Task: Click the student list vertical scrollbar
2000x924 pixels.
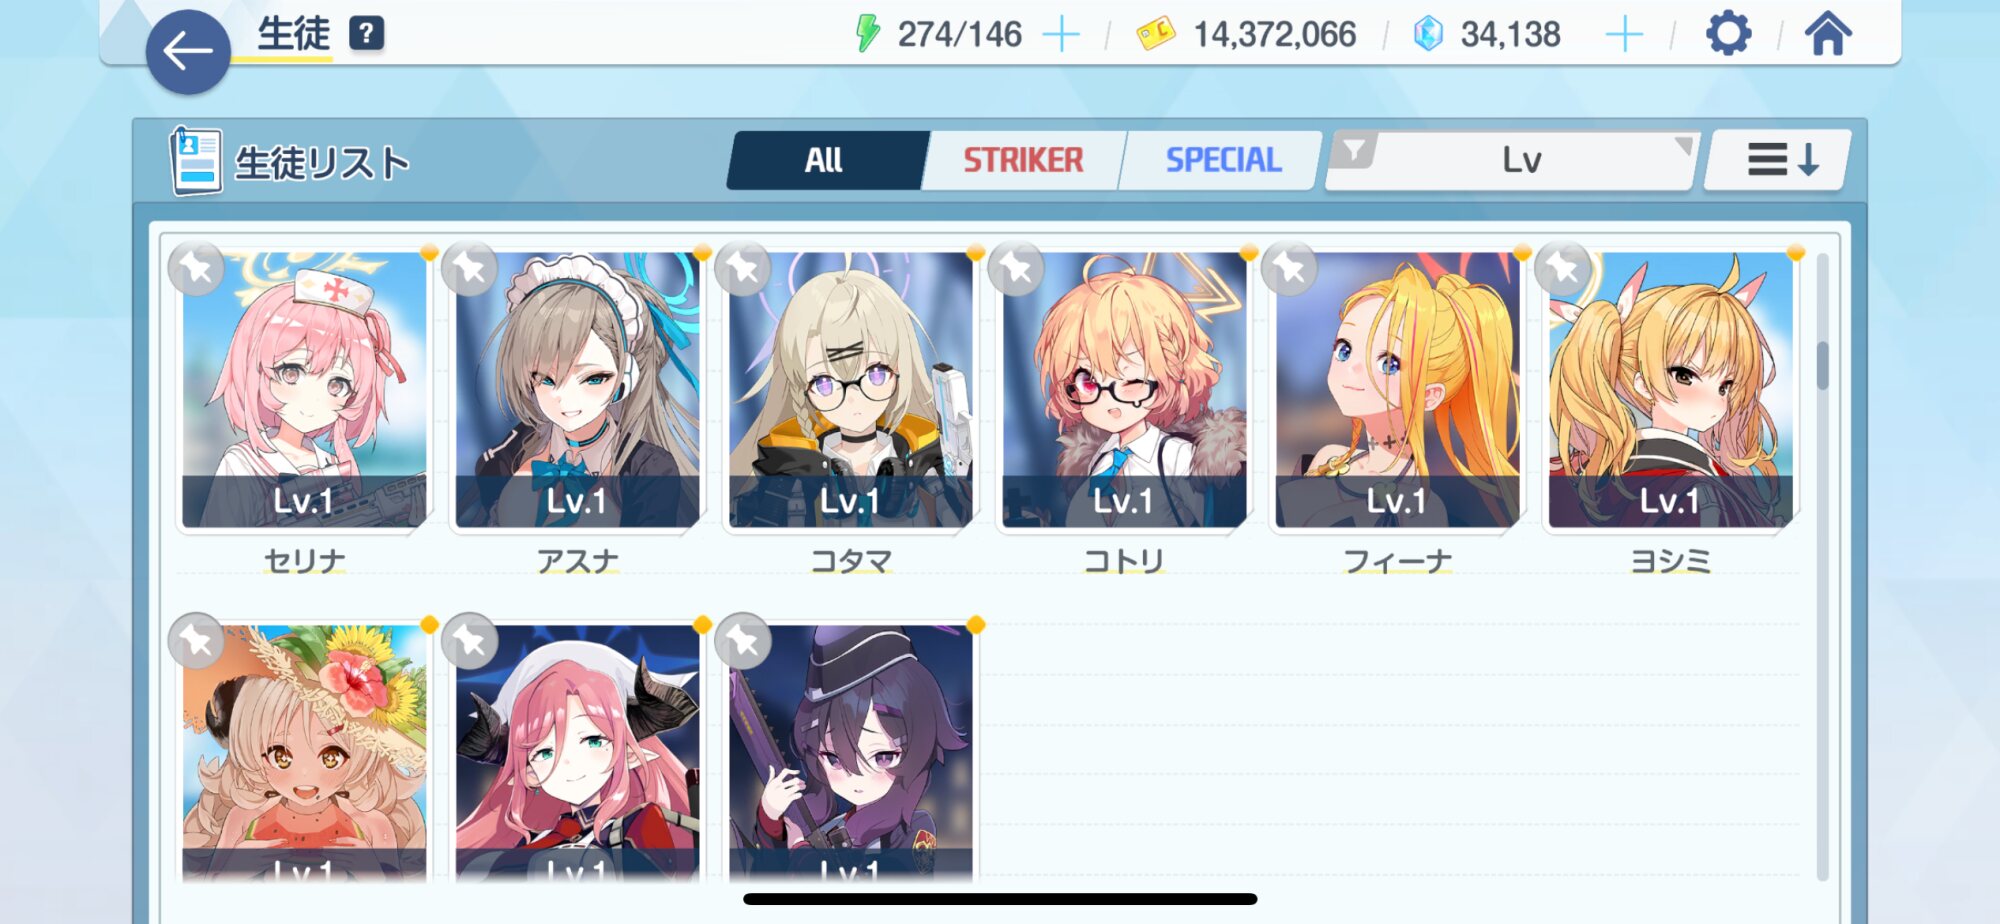Action: (1822, 565)
